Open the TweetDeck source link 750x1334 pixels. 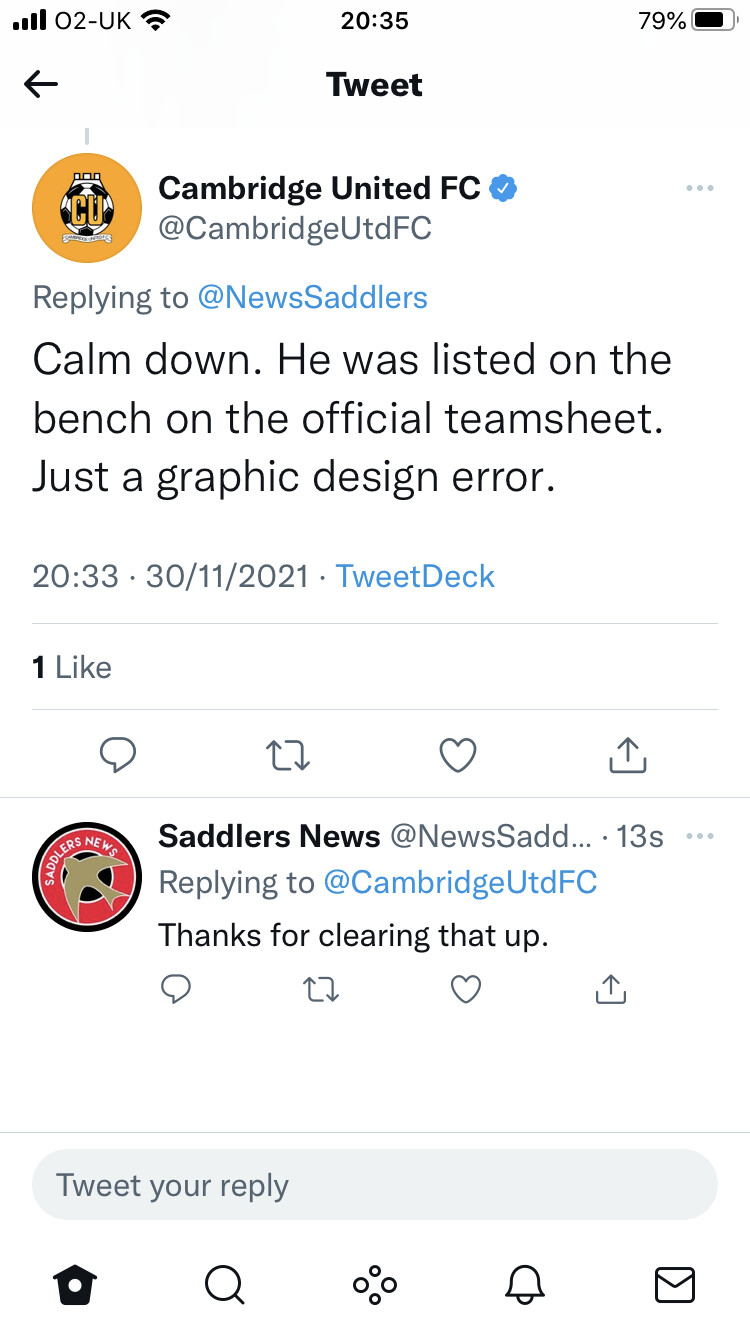[x=415, y=576]
